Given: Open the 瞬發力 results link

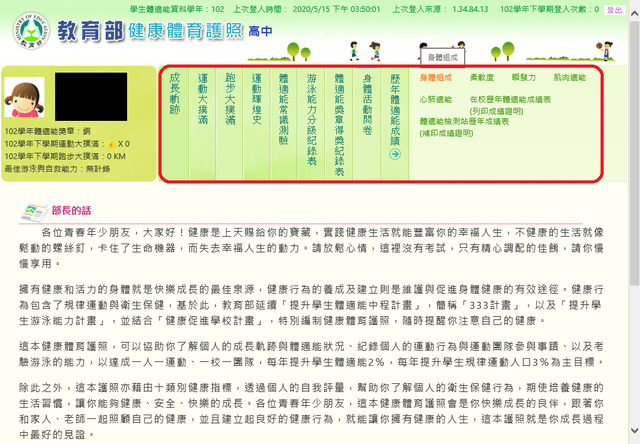Looking at the screenshot, I should click(x=524, y=78).
